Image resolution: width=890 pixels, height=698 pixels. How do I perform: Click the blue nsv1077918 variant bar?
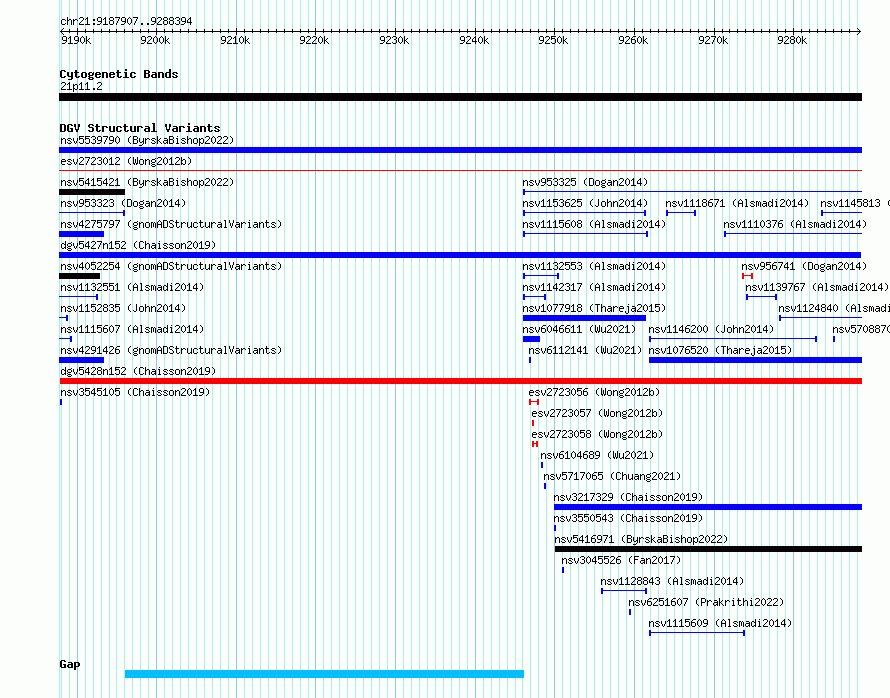585,318
